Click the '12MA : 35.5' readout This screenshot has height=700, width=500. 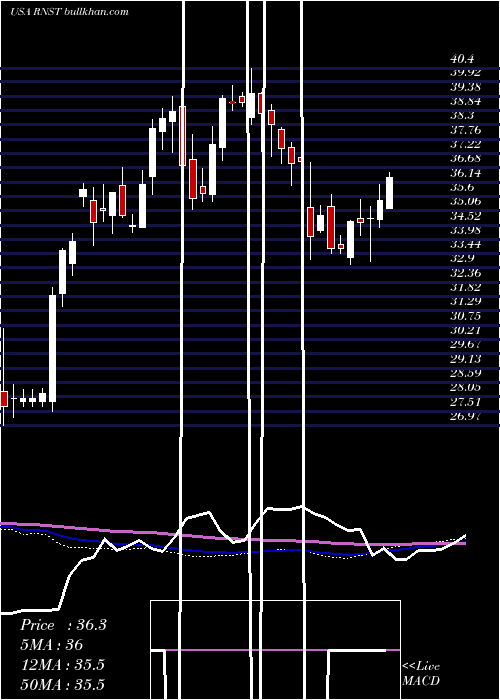pos(62,665)
